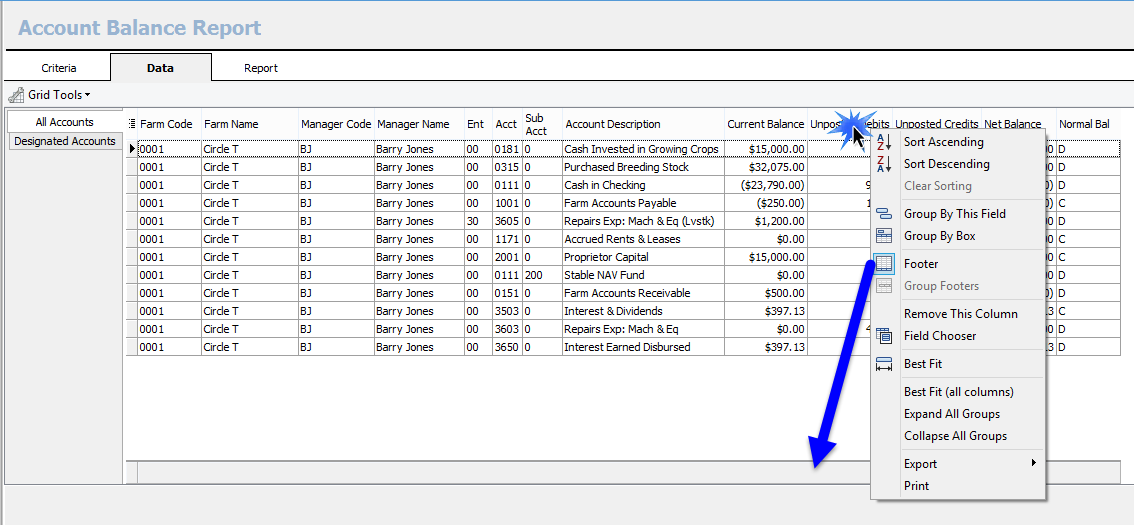Image resolution: width=1134 pixels, height=525 pixels.
Task: Click the column selector icon beside Farm Code
Action: pyautogui.click(x=132, y=124)
